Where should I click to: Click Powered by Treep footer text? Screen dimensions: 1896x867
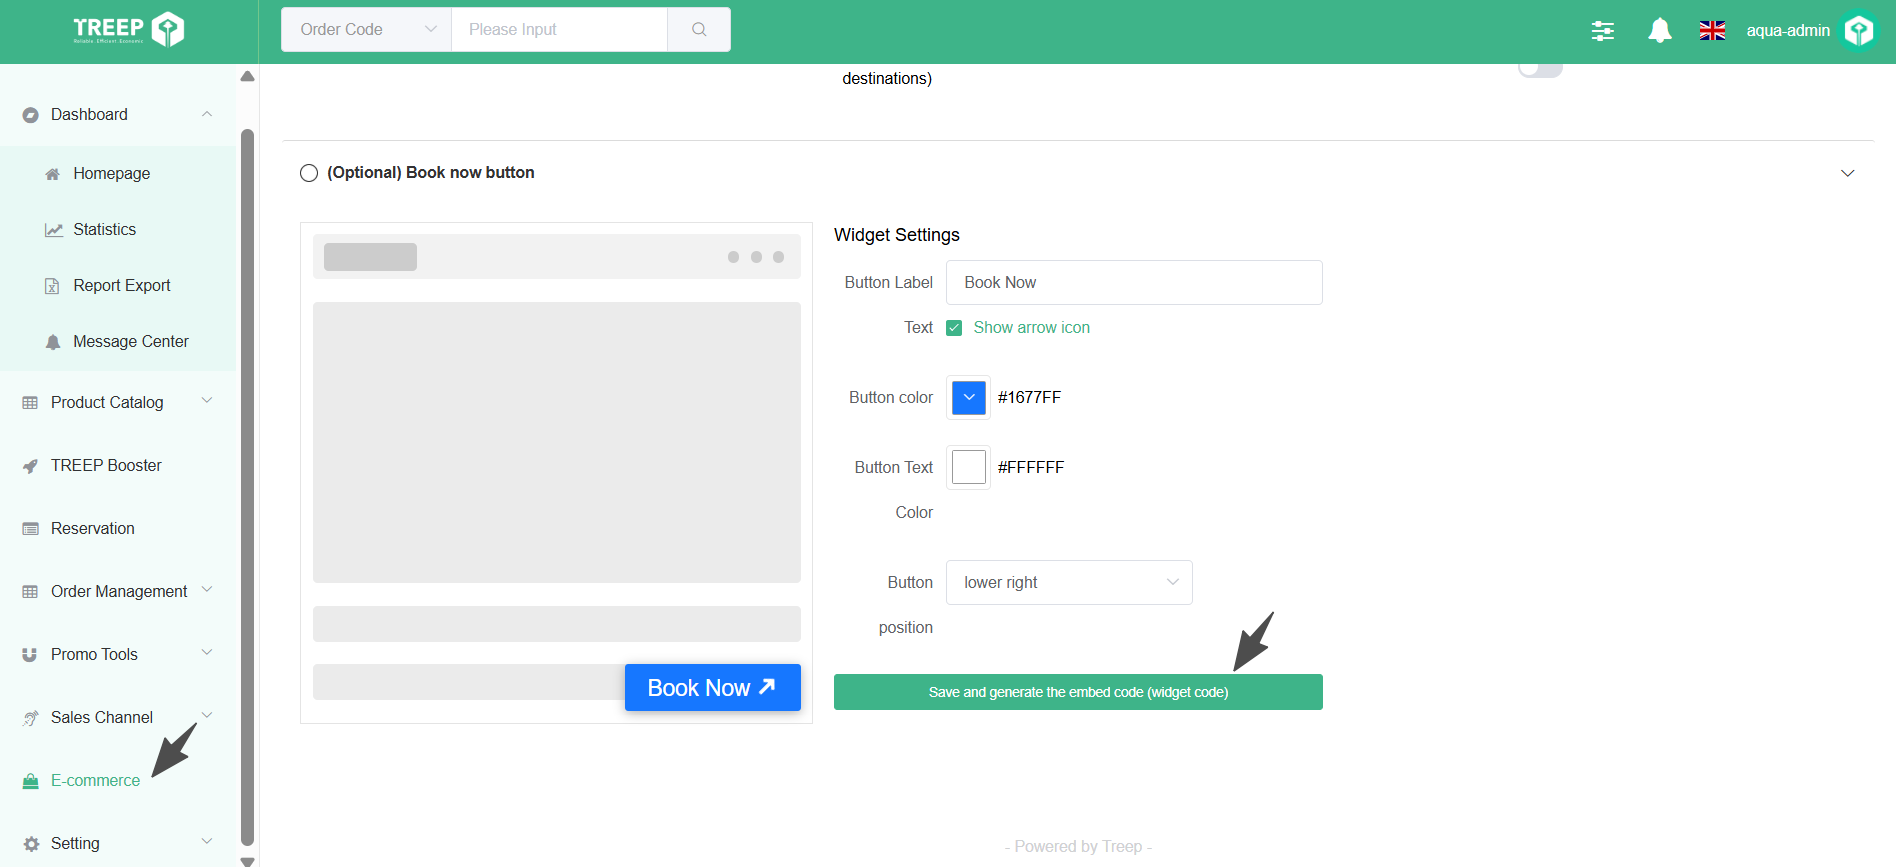coord(1078,847)
